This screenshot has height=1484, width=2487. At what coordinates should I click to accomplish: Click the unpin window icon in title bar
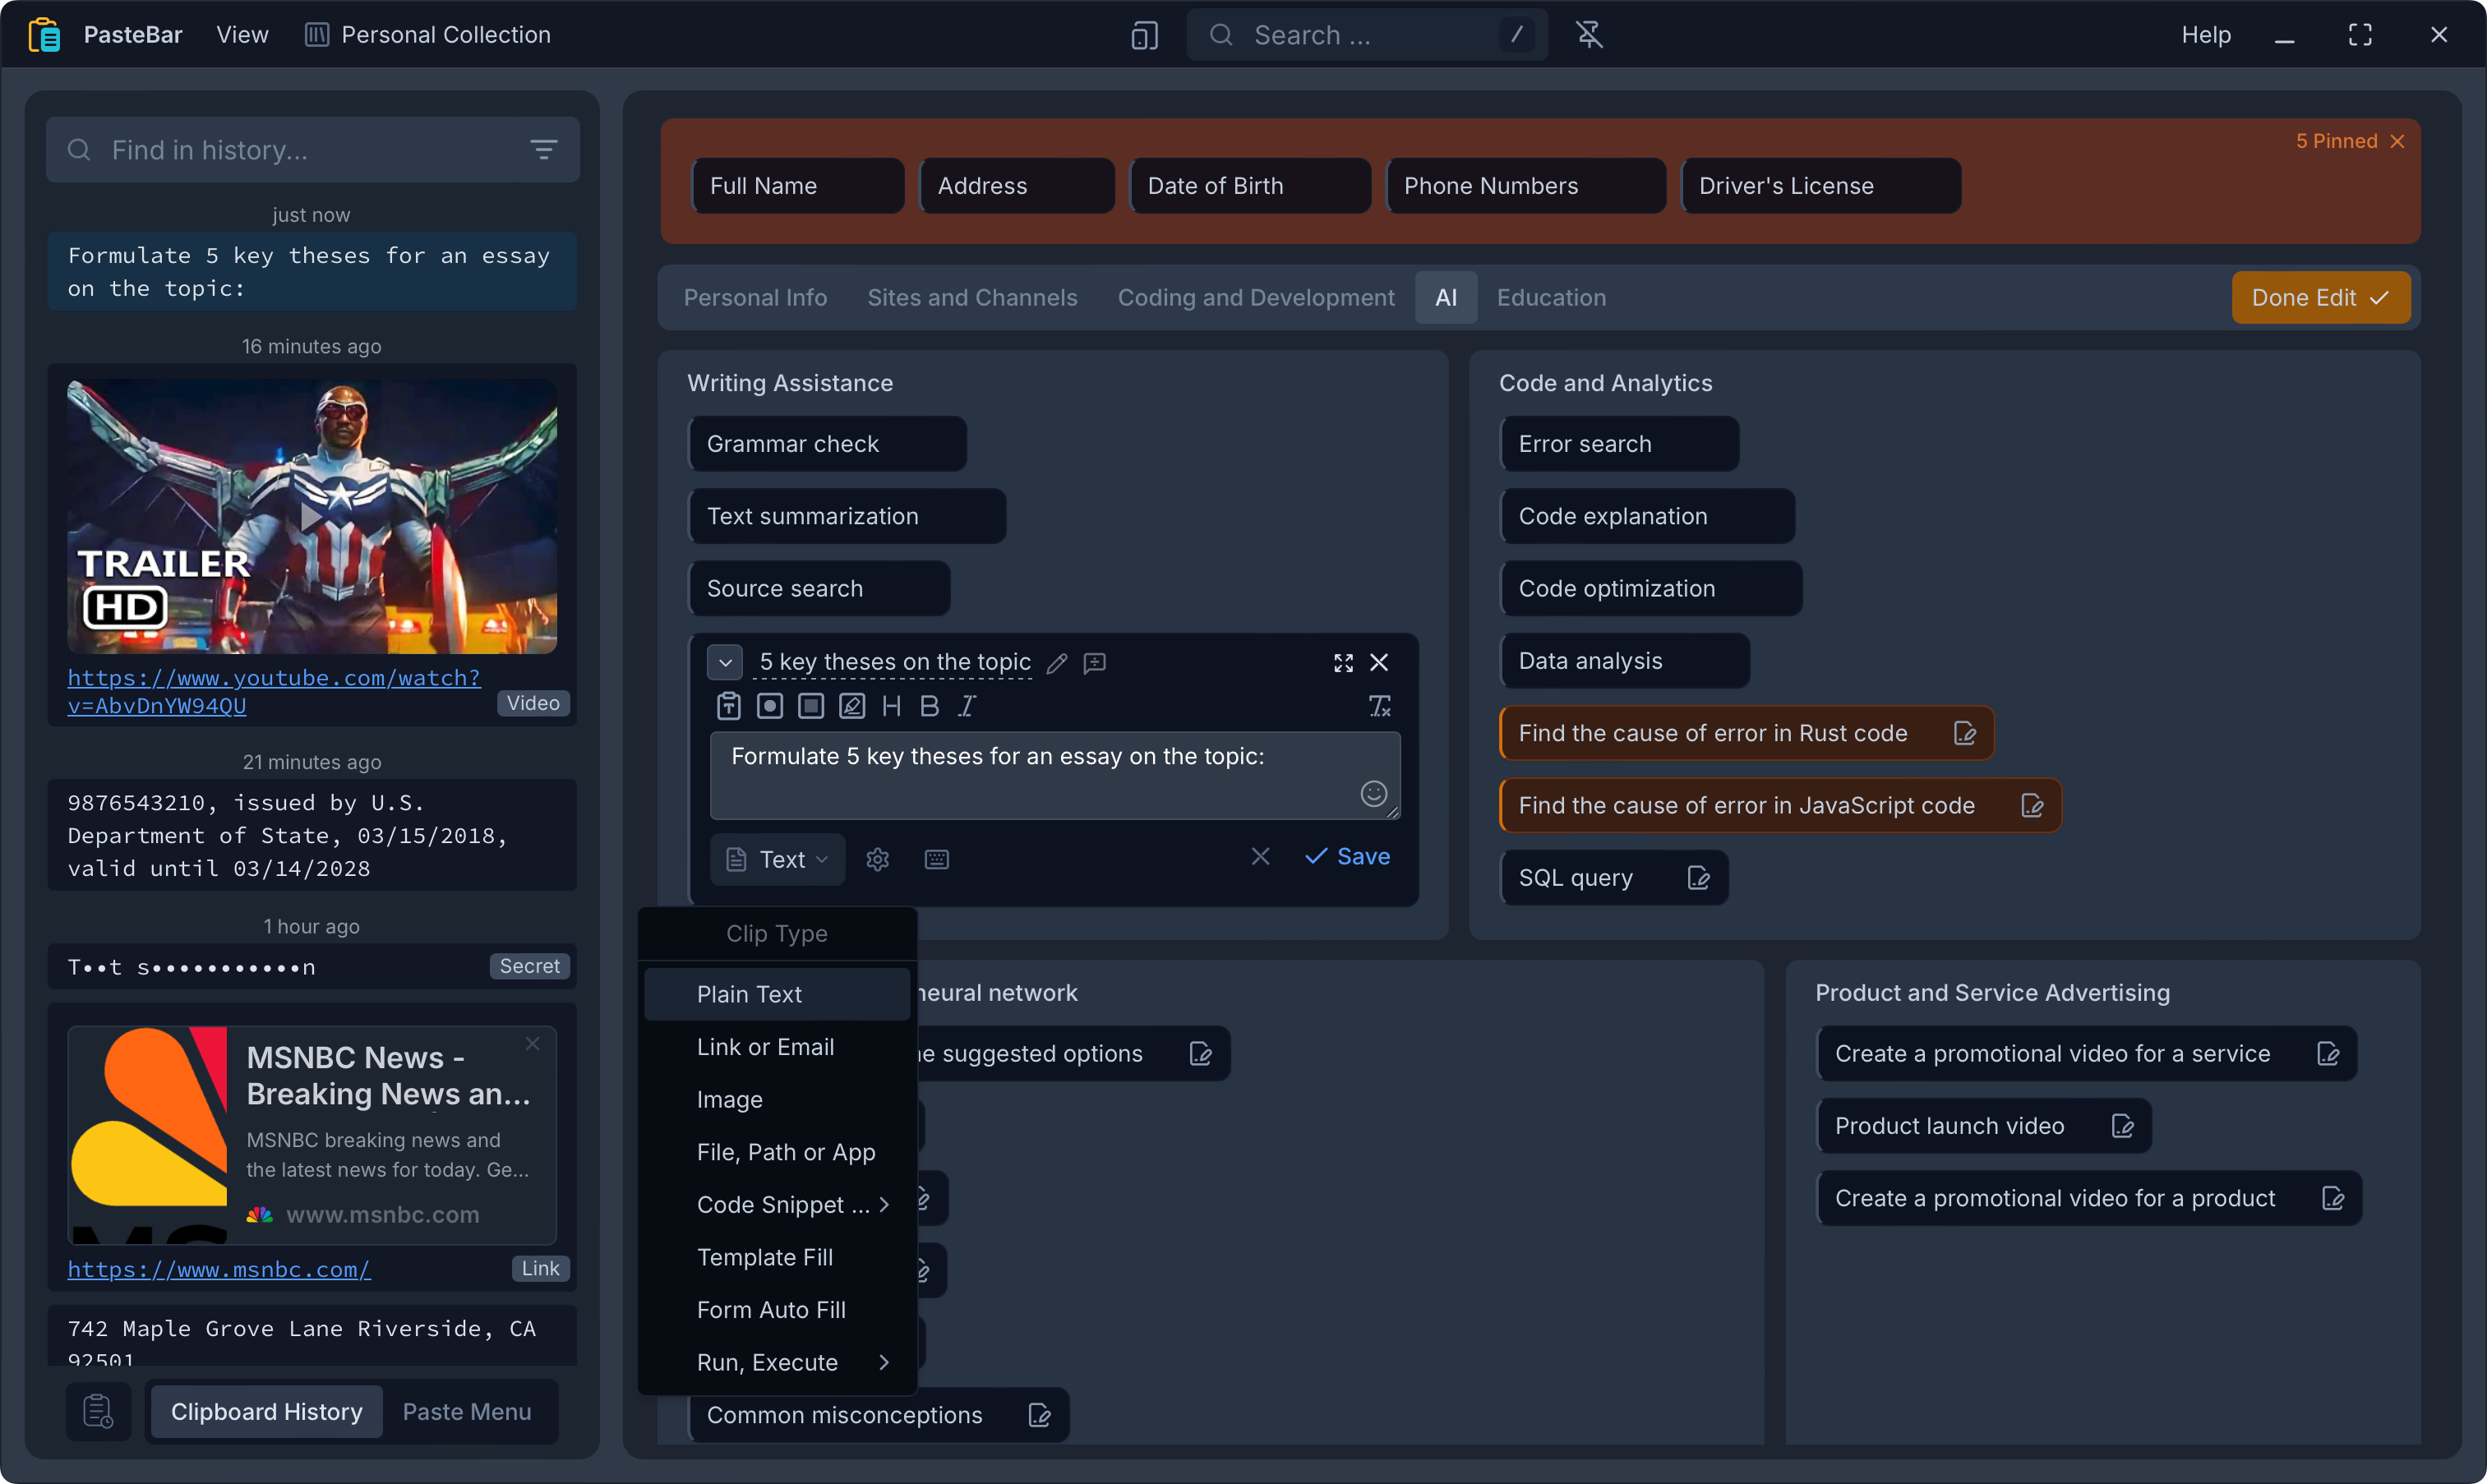pyautogui.click(x=1589, y=35)
